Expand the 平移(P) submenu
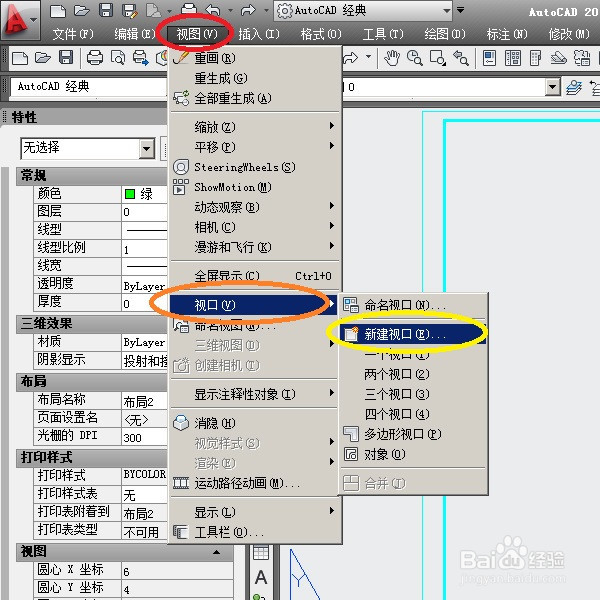This screenshot has width=600, height=600. click(x=255, y=147)
